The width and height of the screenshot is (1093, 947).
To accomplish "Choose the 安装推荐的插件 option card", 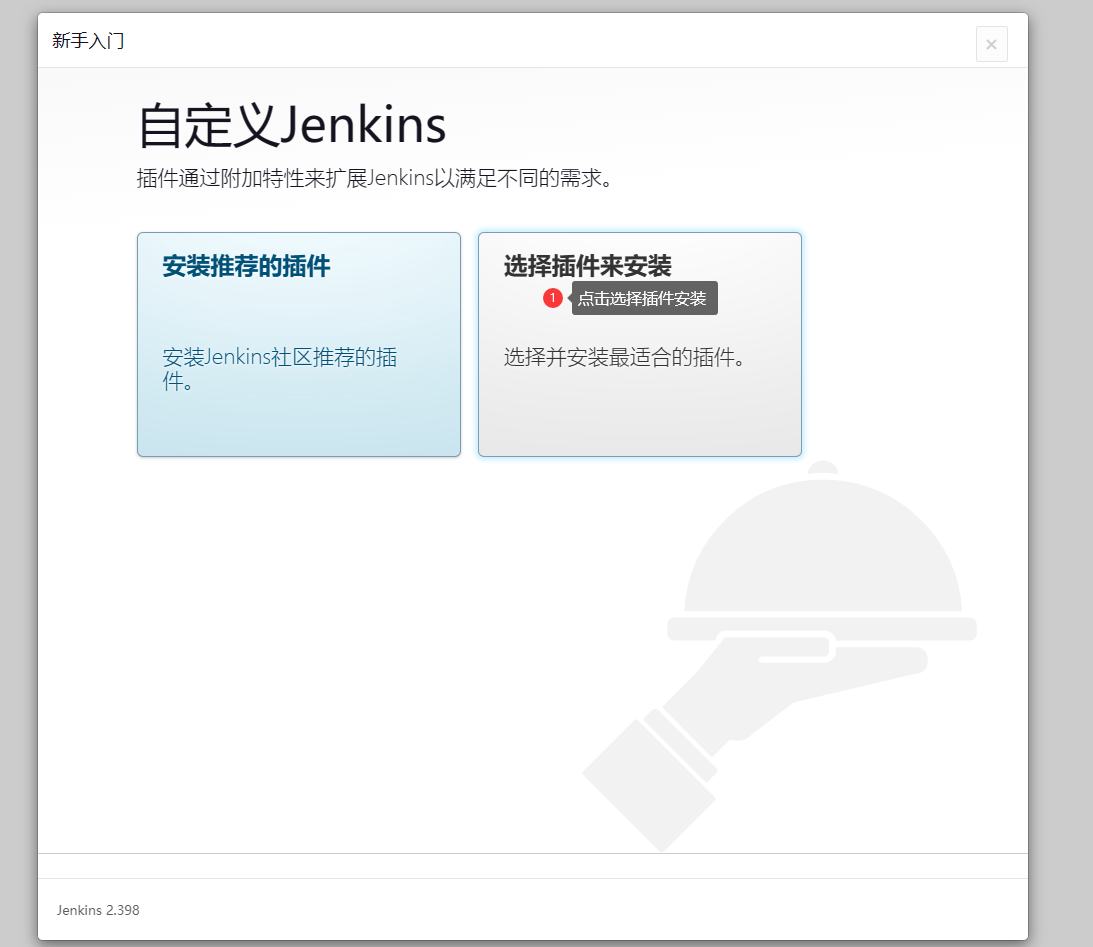I will [x=299, y=344].
